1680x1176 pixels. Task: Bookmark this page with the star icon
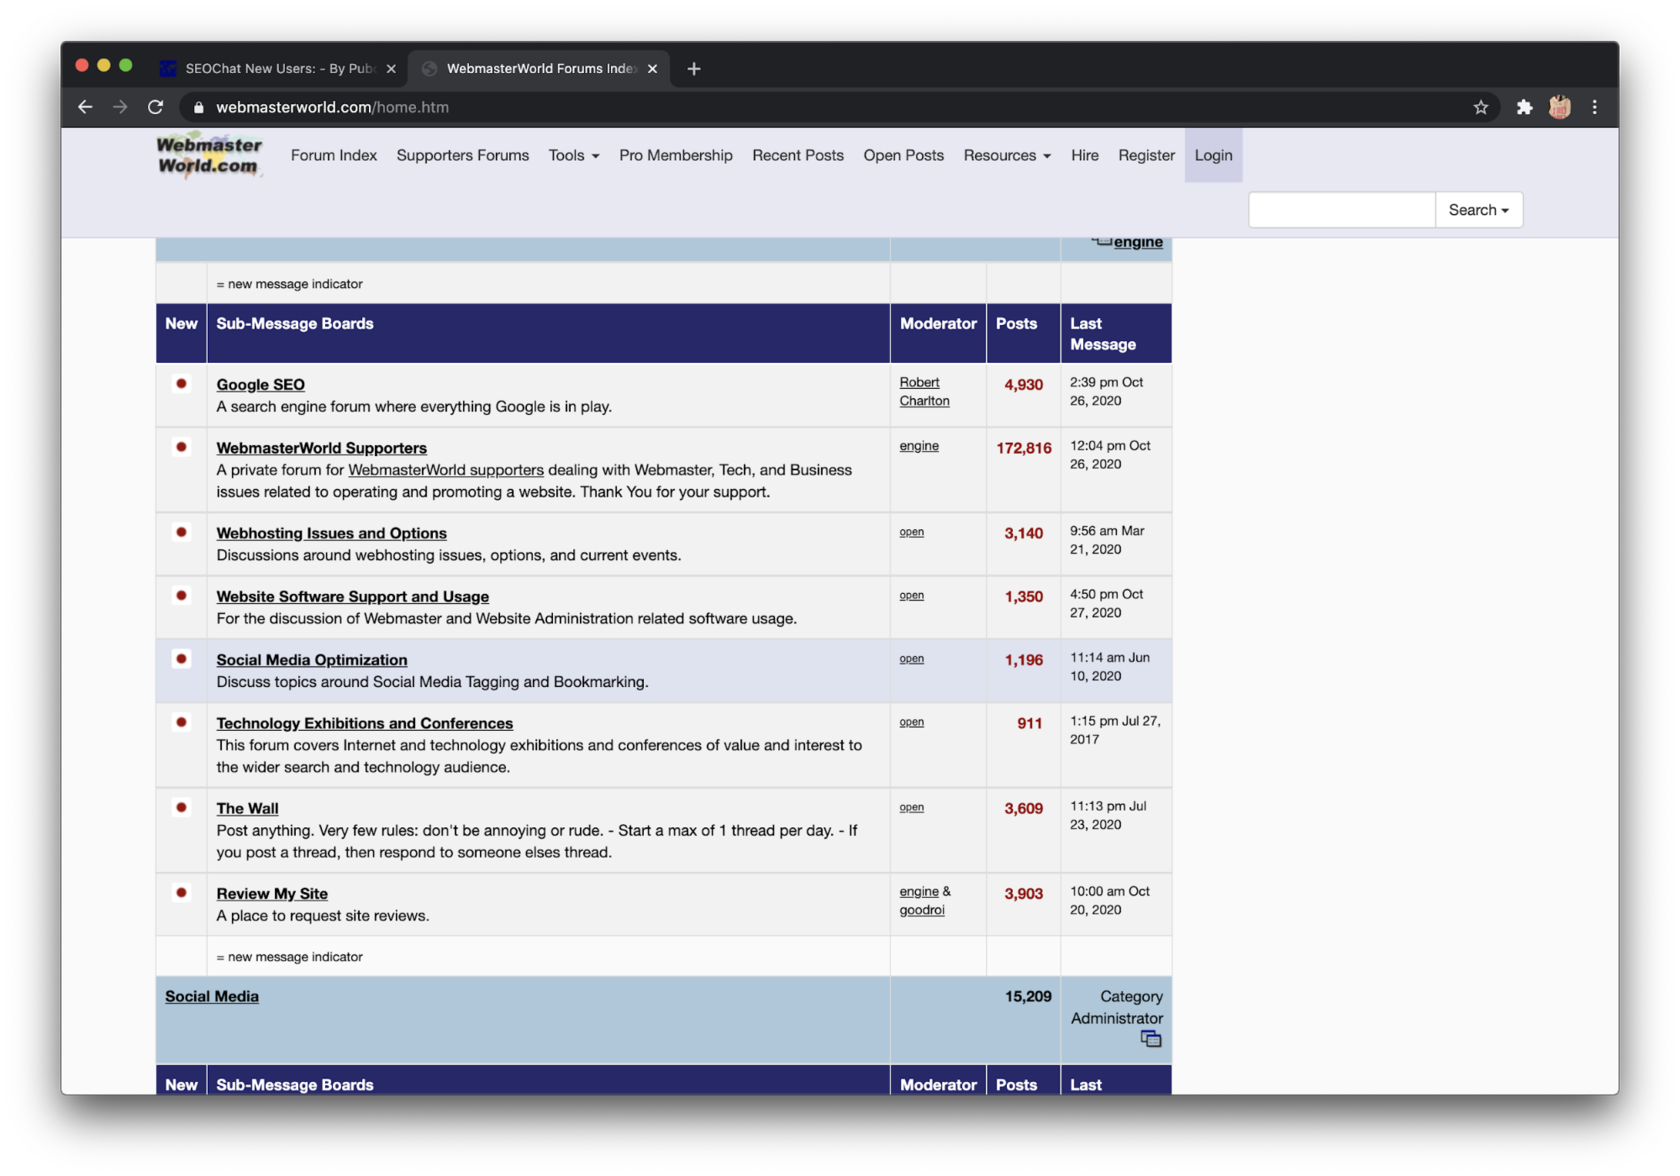coord(1481,107)
